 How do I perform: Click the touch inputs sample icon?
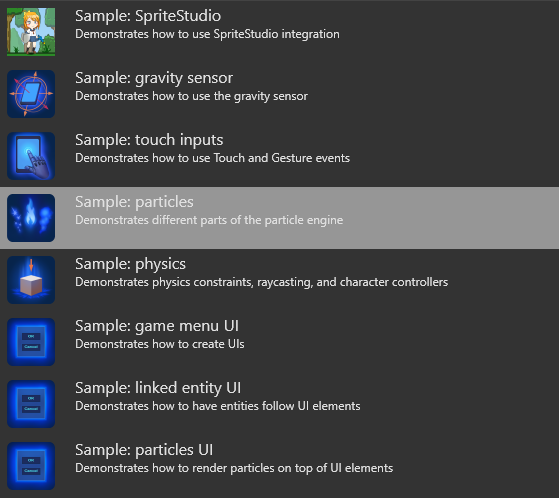tap(31, 156)
